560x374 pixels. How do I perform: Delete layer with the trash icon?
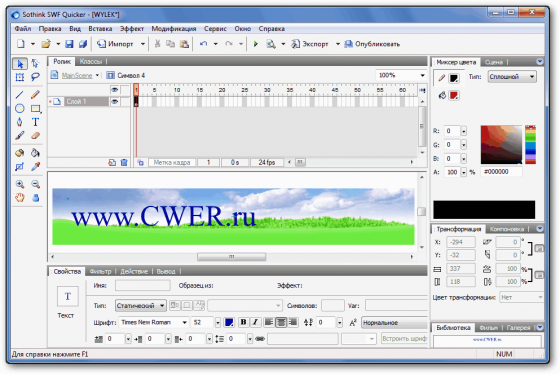click(x=124, y=163)
